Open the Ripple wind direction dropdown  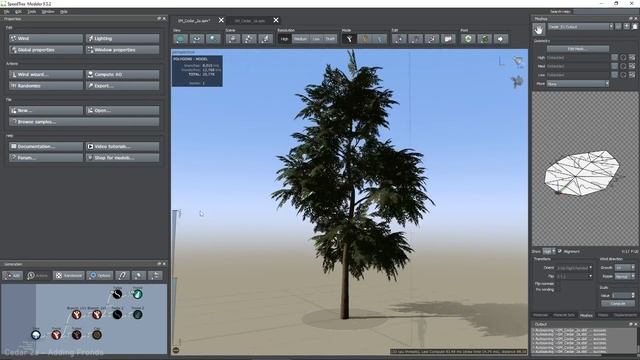[625, 276]
